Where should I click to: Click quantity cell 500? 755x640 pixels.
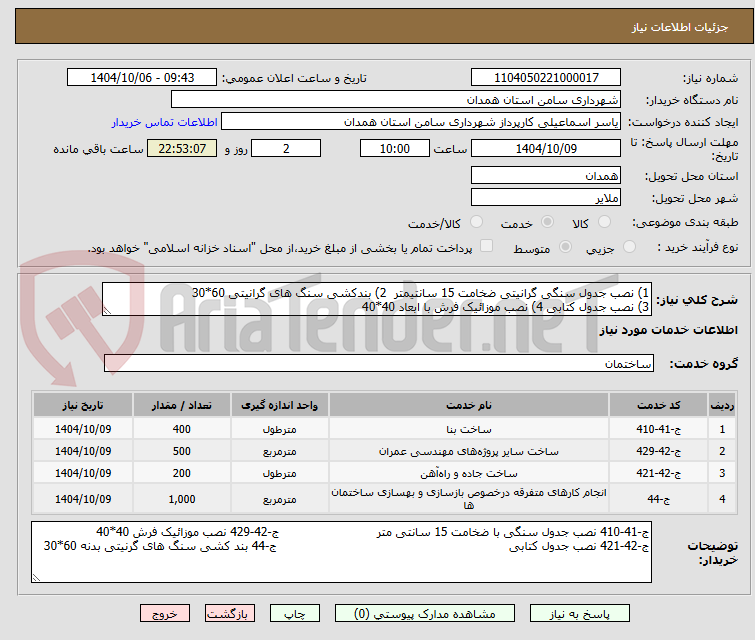click(182, 451)
